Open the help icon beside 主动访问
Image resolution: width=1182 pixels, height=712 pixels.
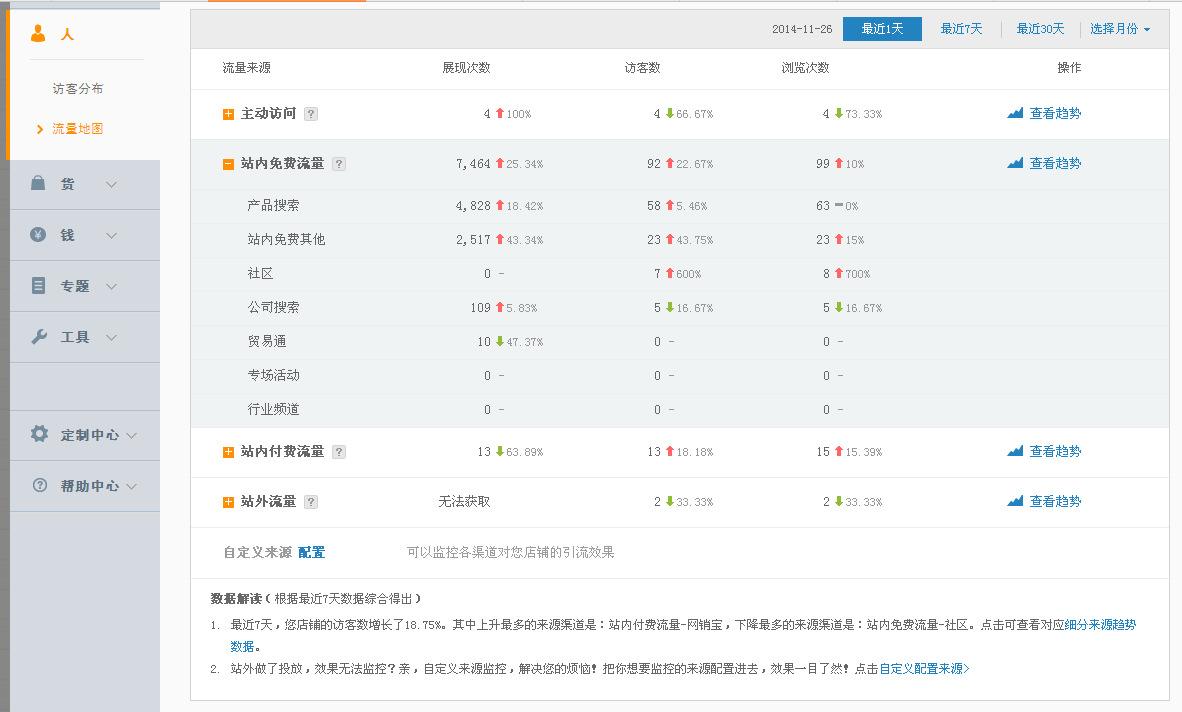310,113
